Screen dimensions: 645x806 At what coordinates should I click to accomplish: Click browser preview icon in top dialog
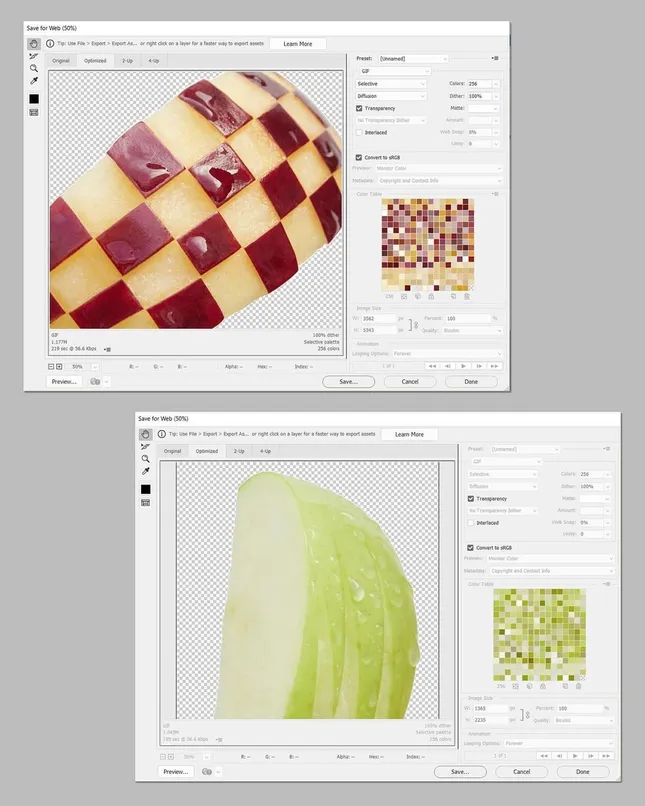[95, 381]
